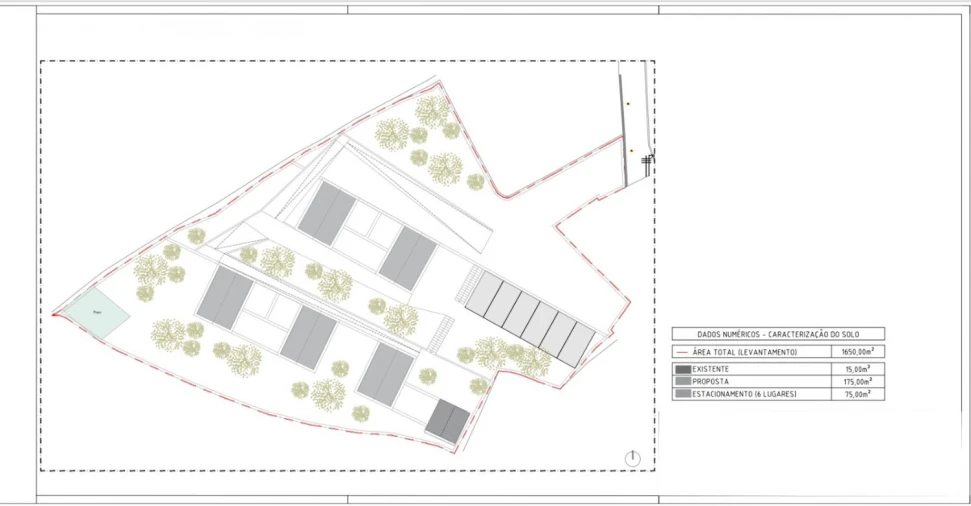
Task: Click the dark gray existing building block
Action: [447, 420]
